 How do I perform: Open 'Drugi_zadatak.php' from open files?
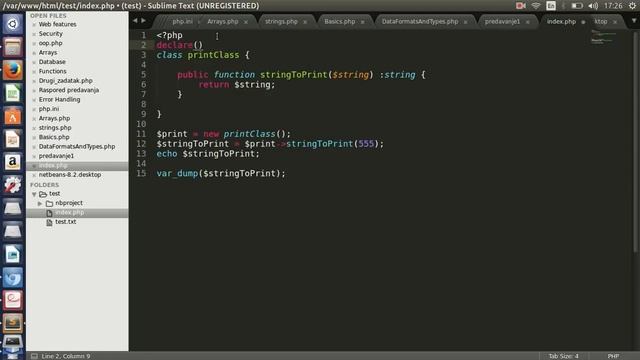(x=65, y=80)
